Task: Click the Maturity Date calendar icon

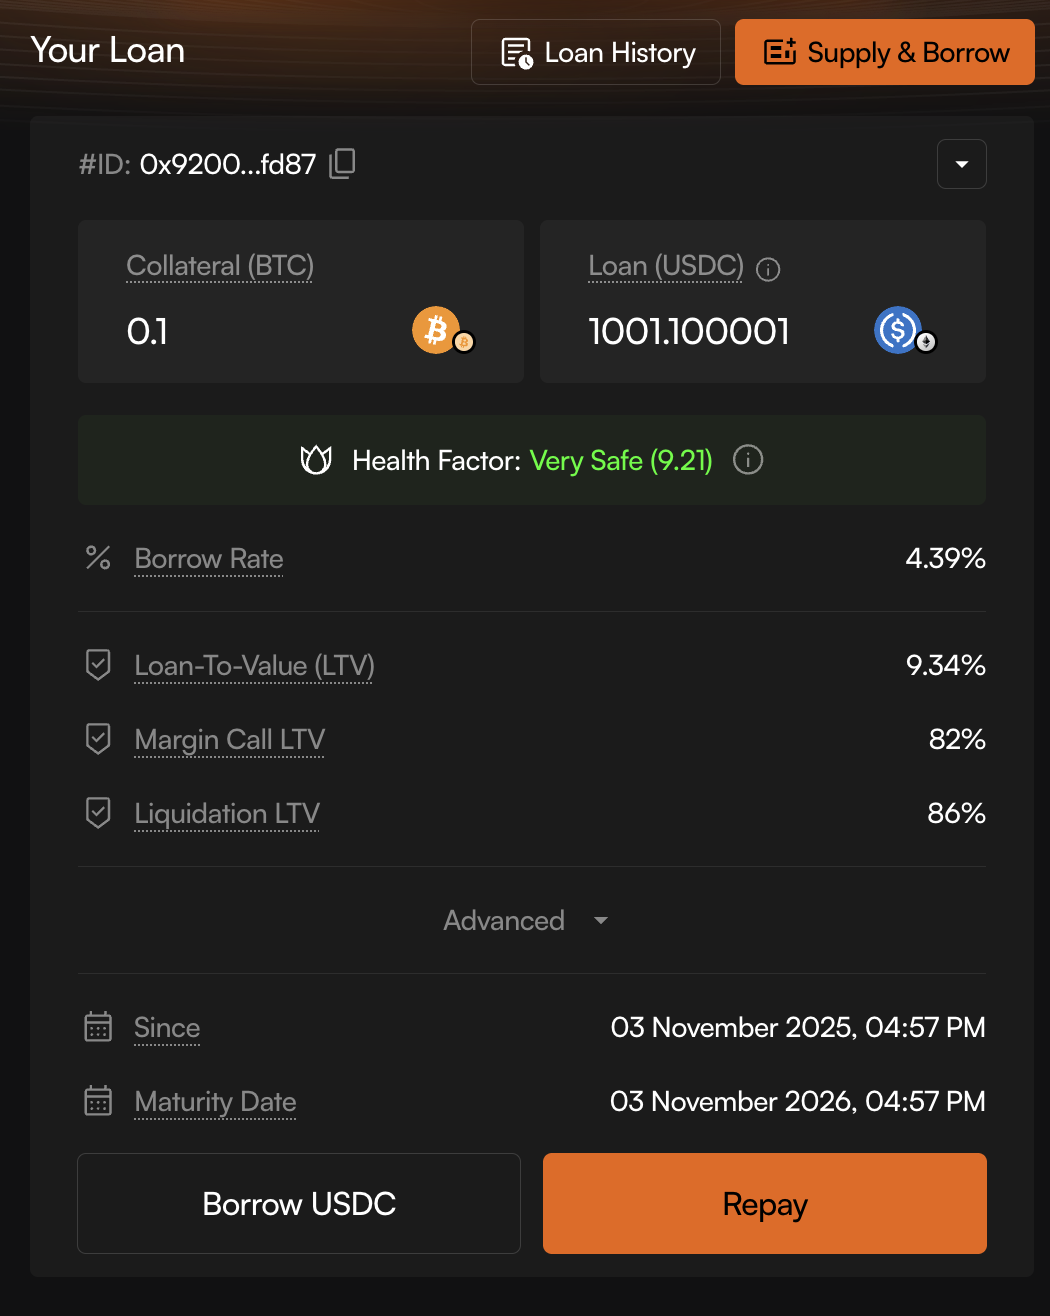Action: pos(98,1101)
